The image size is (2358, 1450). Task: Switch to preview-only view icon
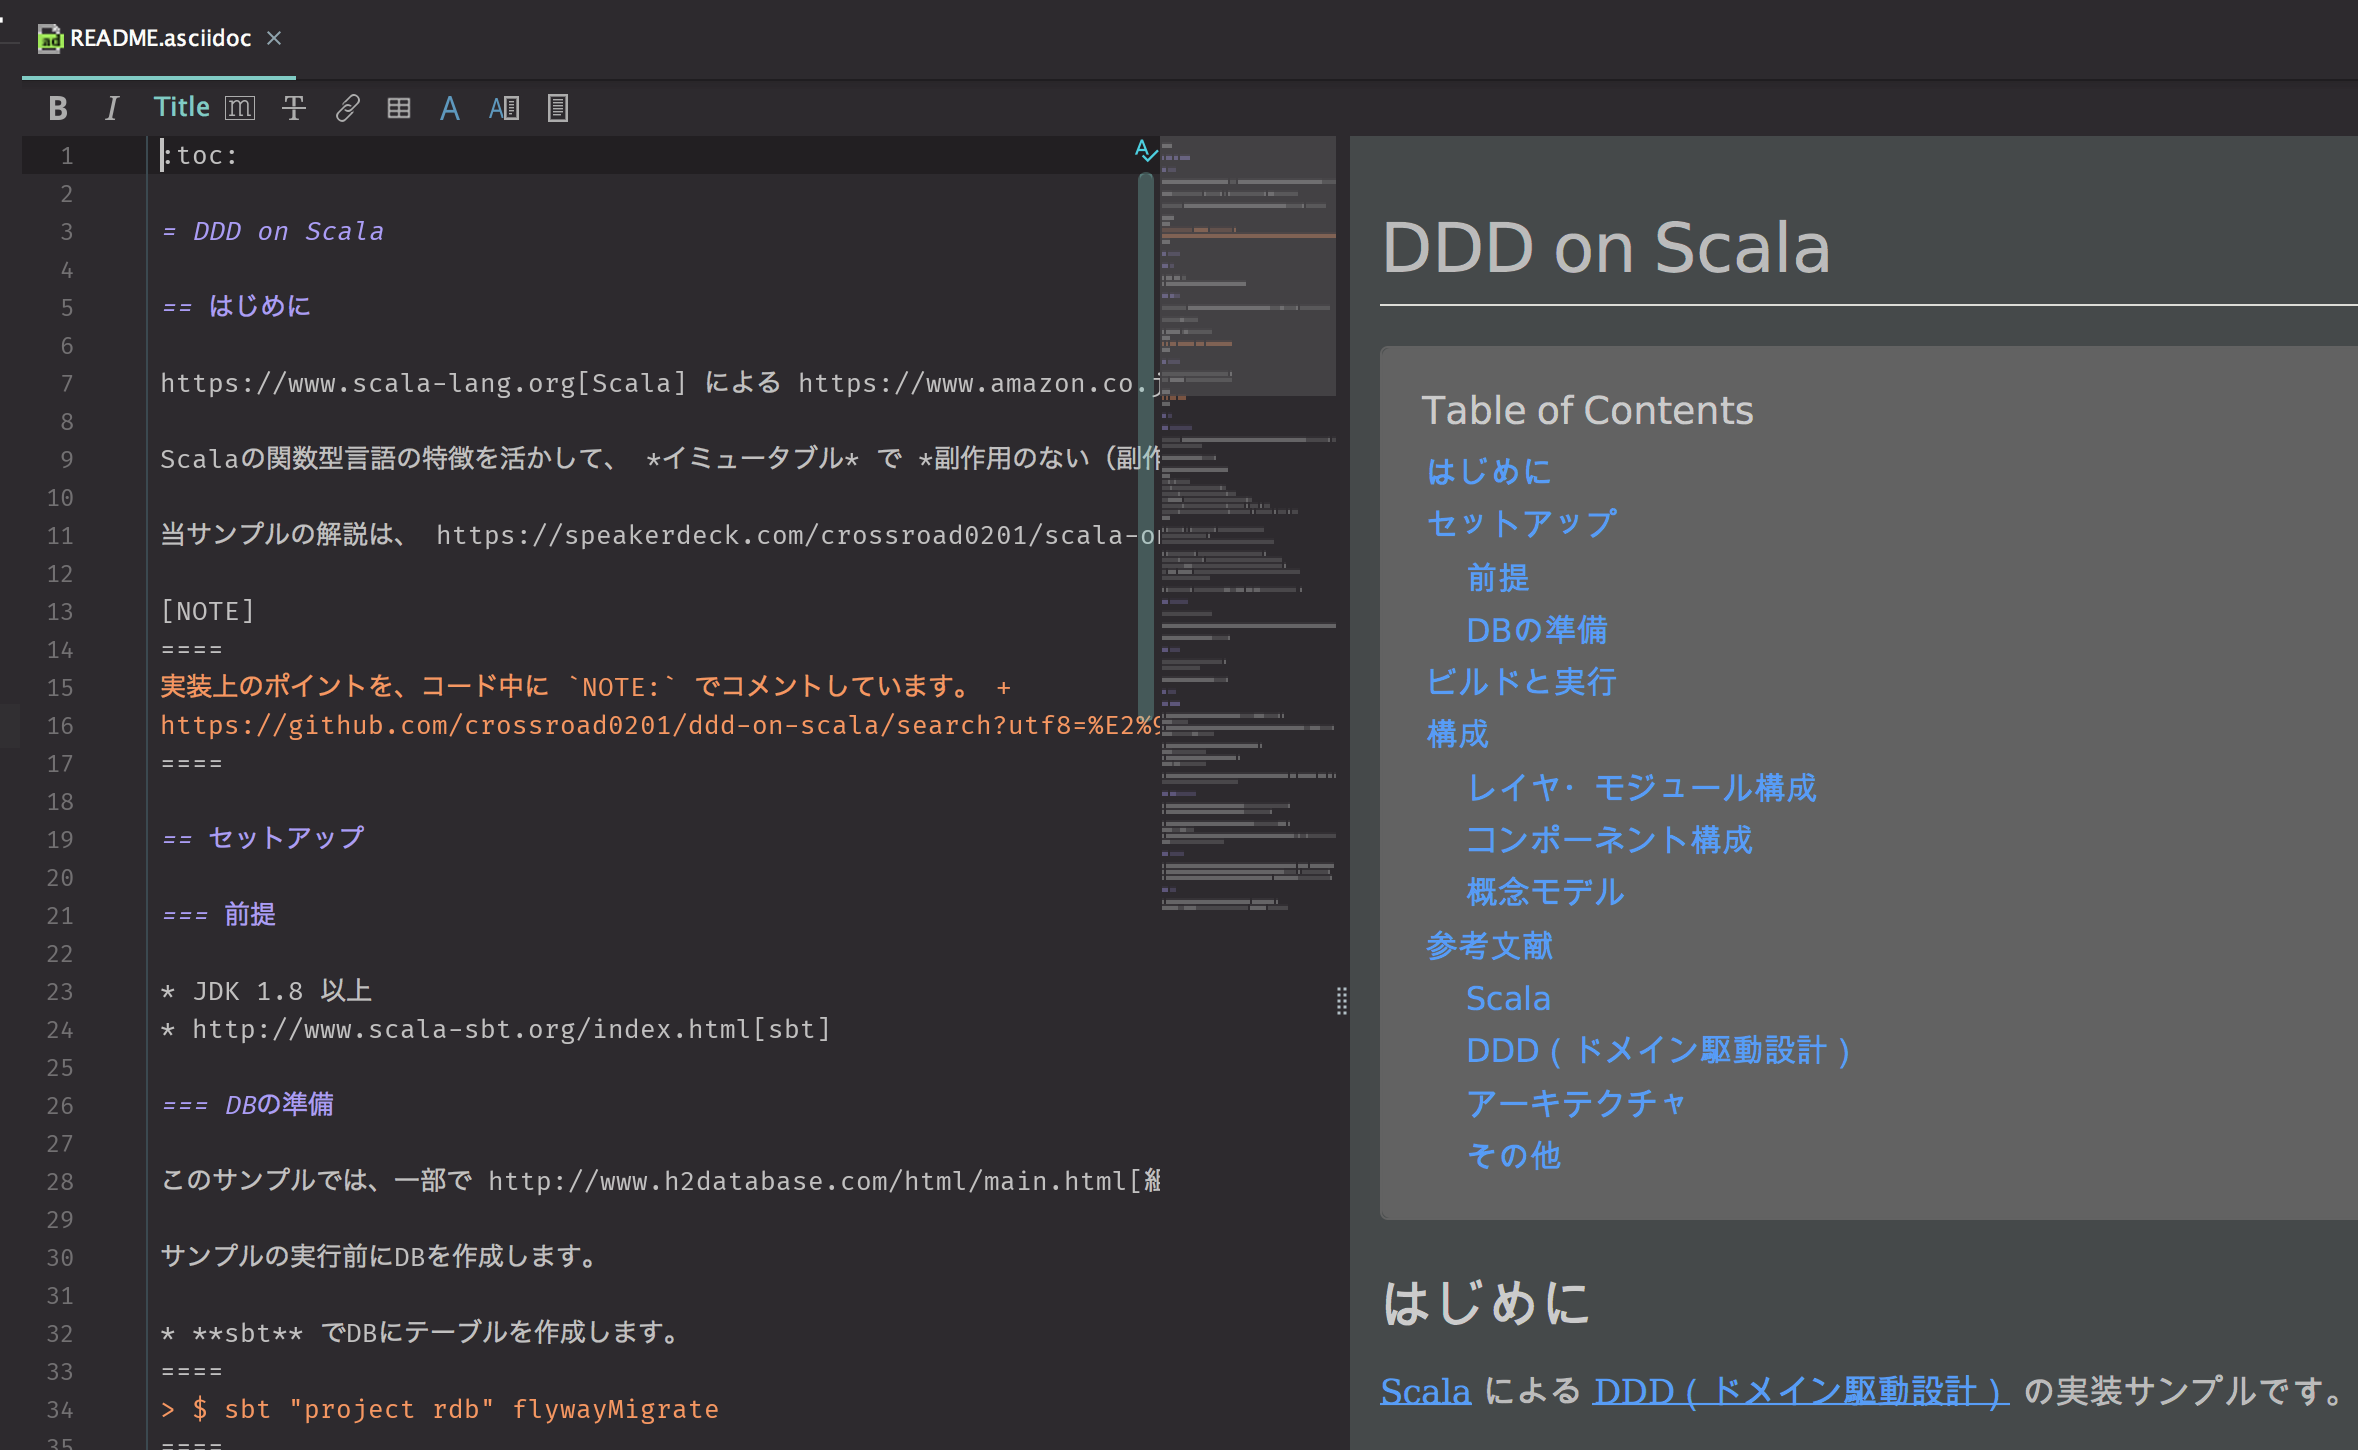point(558,108)
